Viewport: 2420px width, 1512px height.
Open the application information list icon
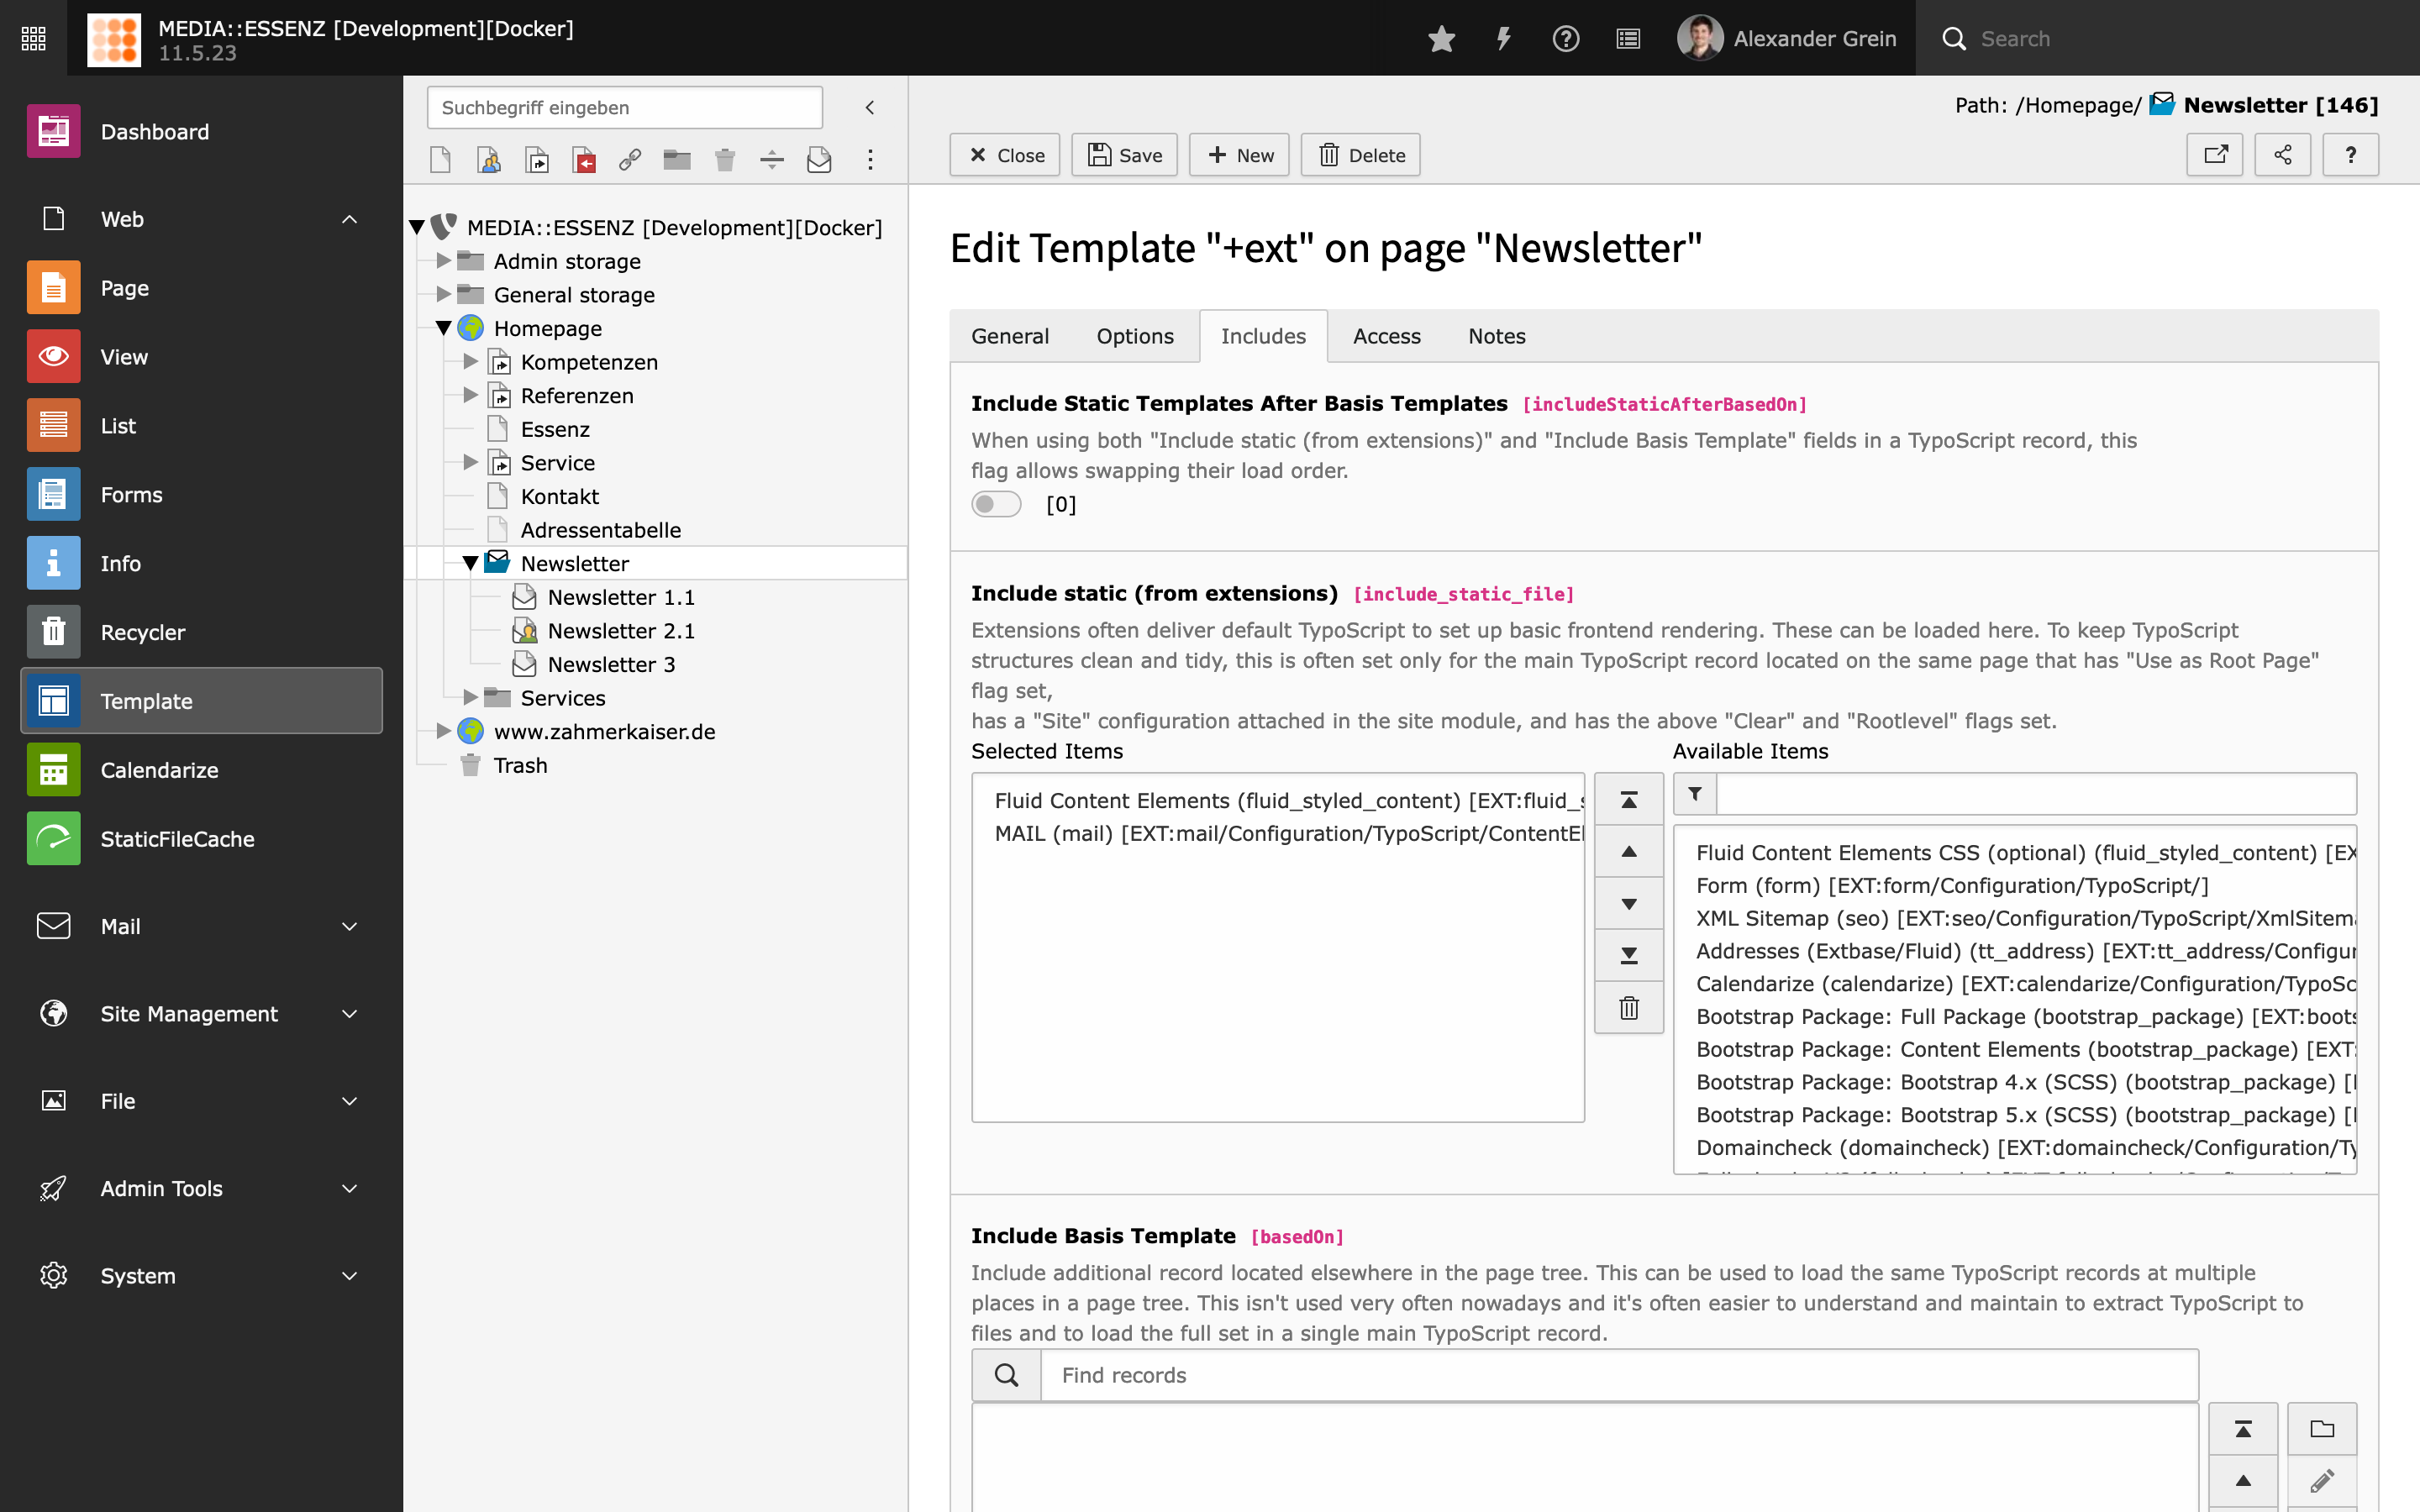point(1628,39)
